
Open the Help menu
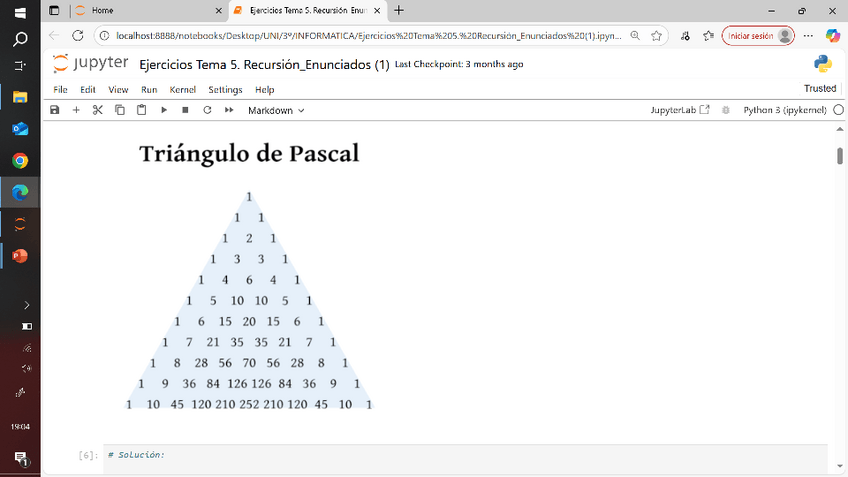pyautogui.click(x=265, y=90)
